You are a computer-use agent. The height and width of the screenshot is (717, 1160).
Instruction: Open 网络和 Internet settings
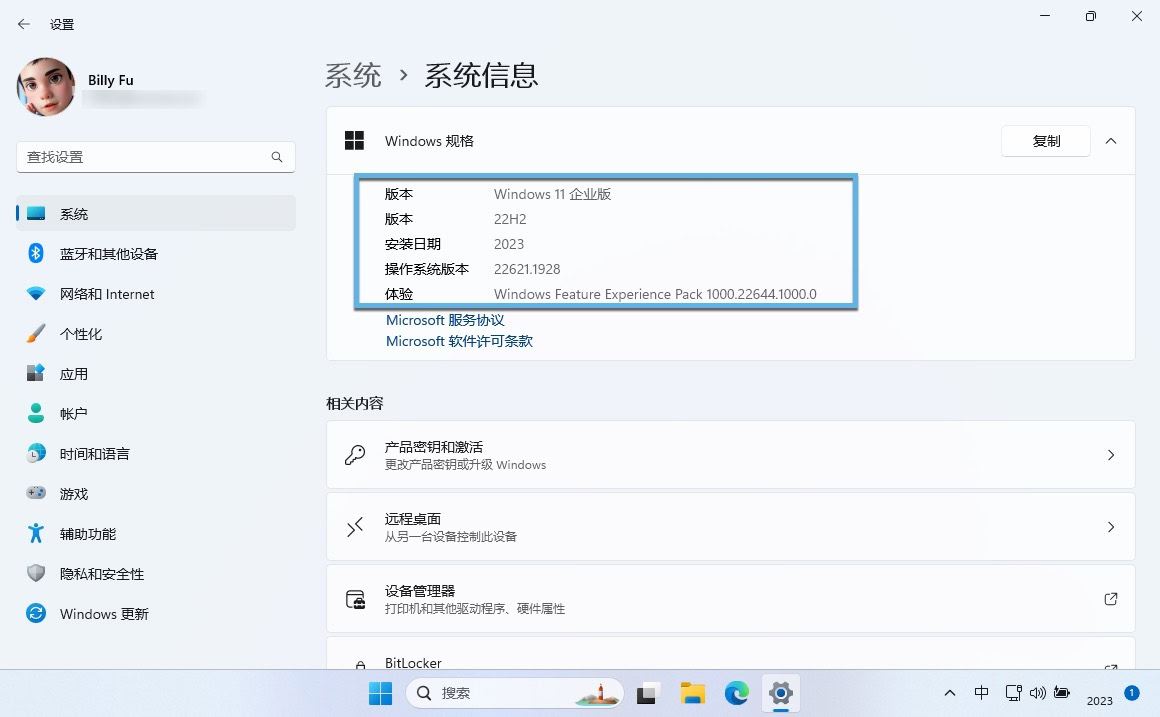point(106,294)
